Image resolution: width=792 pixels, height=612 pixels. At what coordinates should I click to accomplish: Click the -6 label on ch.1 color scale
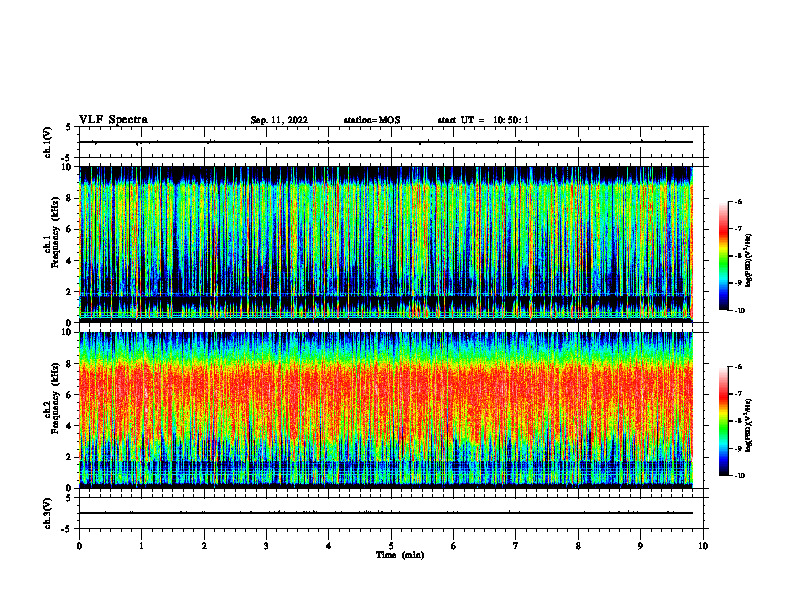pos(739,202)
